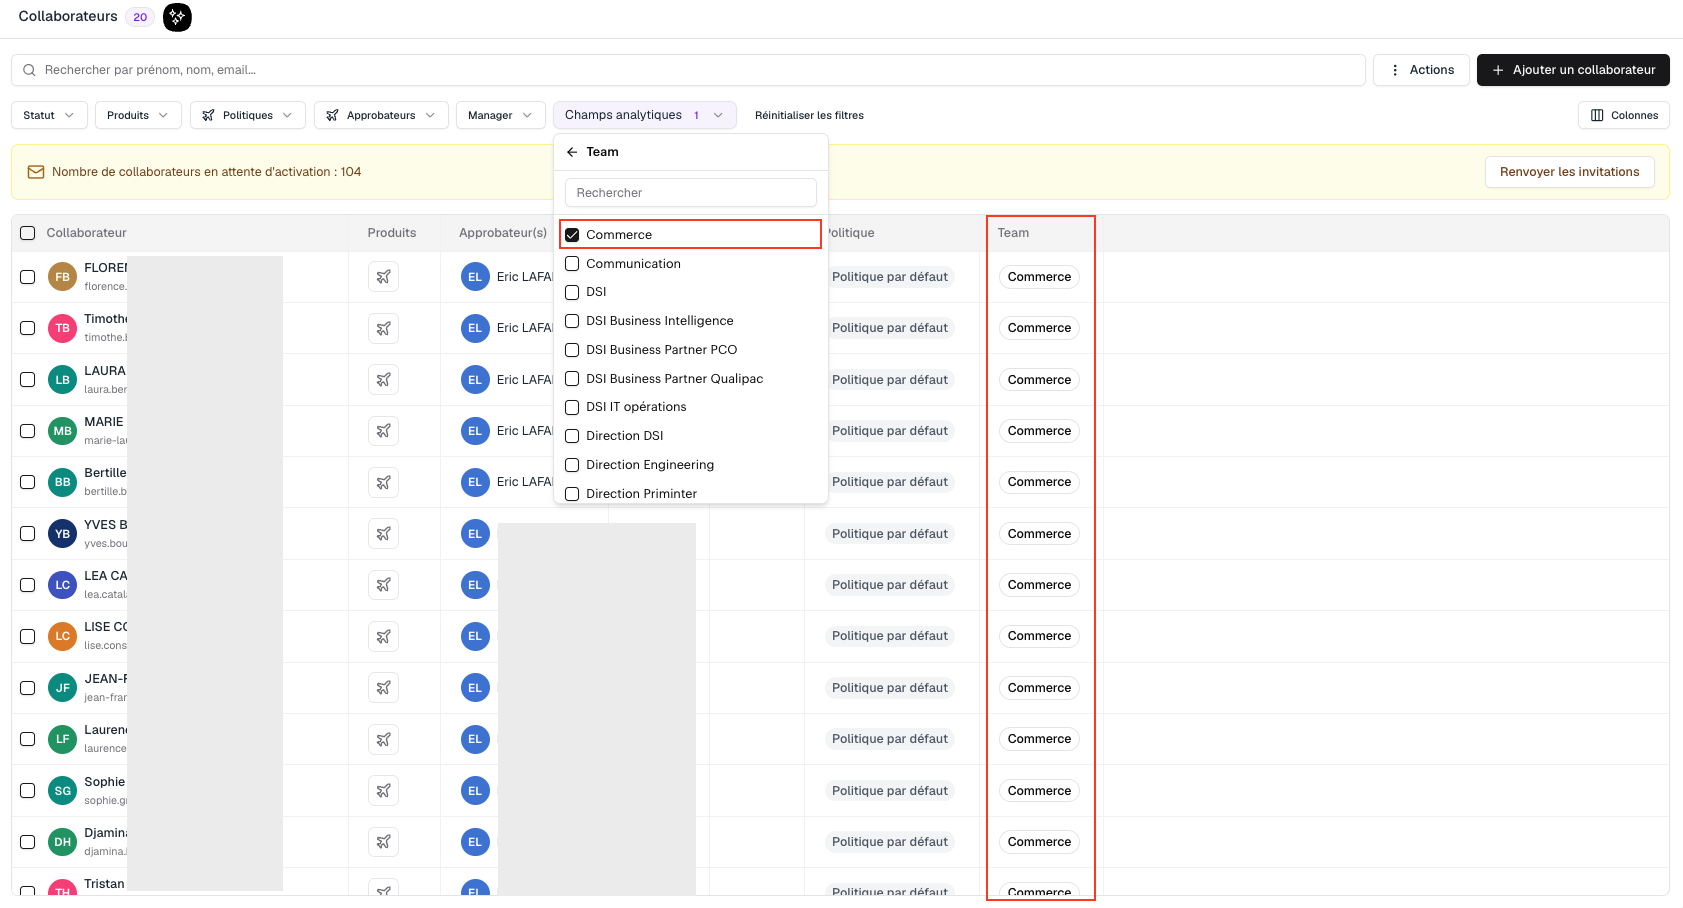Click the collaborators count badge 20
This screenshot has height=908, width=1683.
[140, 17]
